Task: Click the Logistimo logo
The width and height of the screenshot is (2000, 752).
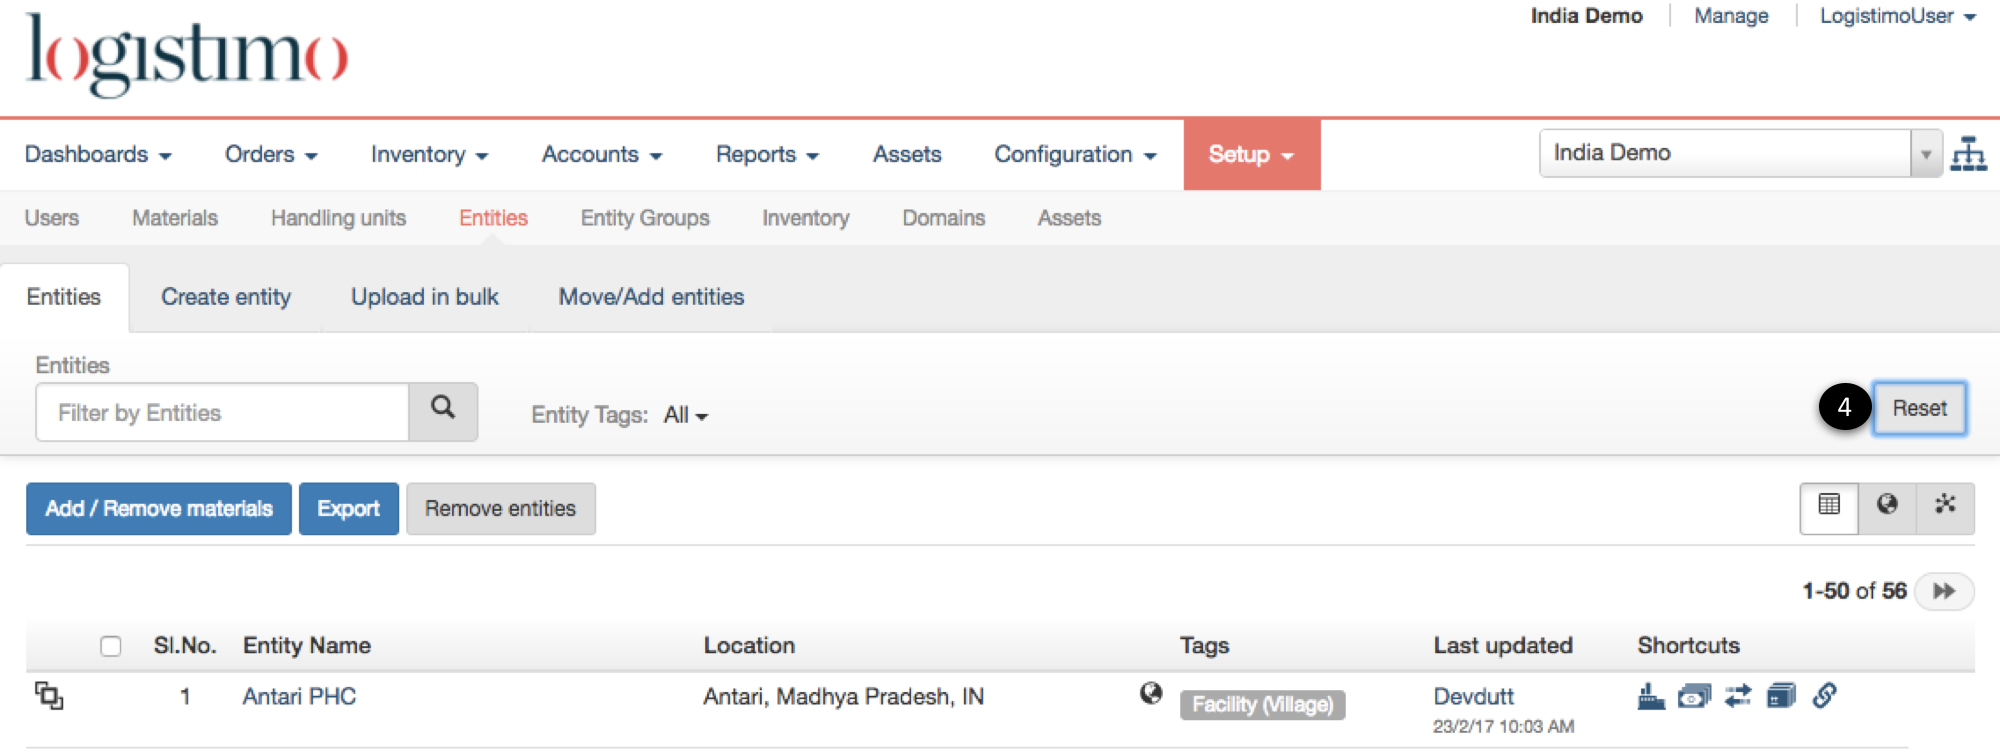Action: coord(187,54)
